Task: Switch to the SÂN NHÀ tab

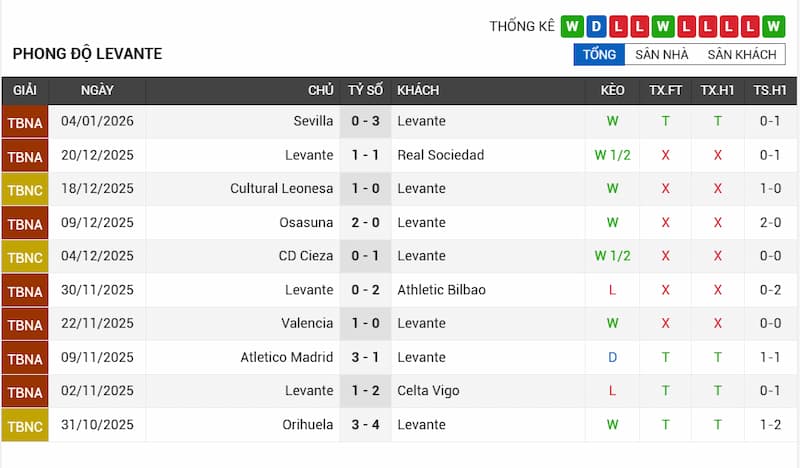Action: point(661,55)
